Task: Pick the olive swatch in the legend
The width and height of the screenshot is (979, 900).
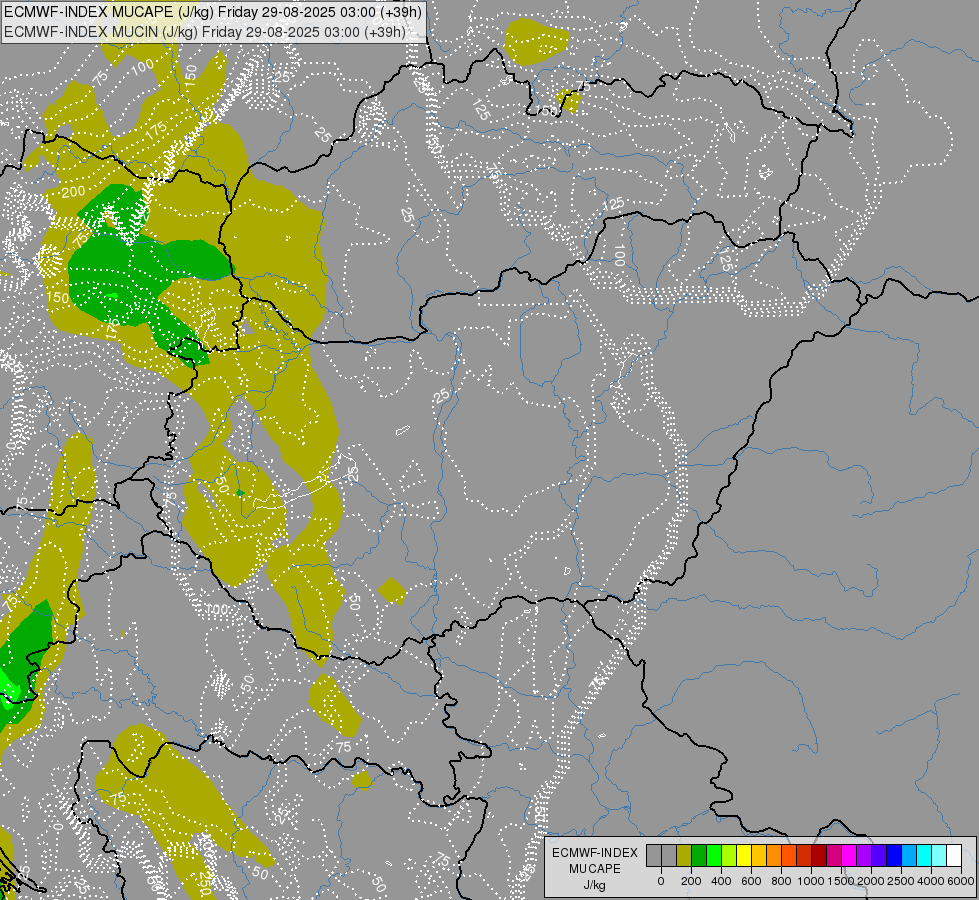Action: (684, 855)
